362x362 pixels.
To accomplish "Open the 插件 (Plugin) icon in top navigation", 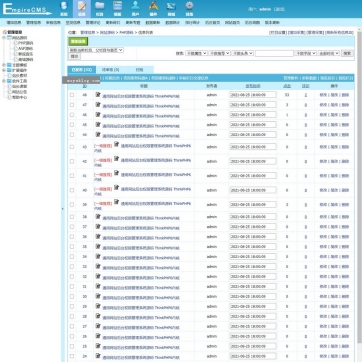I will pos(153,9).
